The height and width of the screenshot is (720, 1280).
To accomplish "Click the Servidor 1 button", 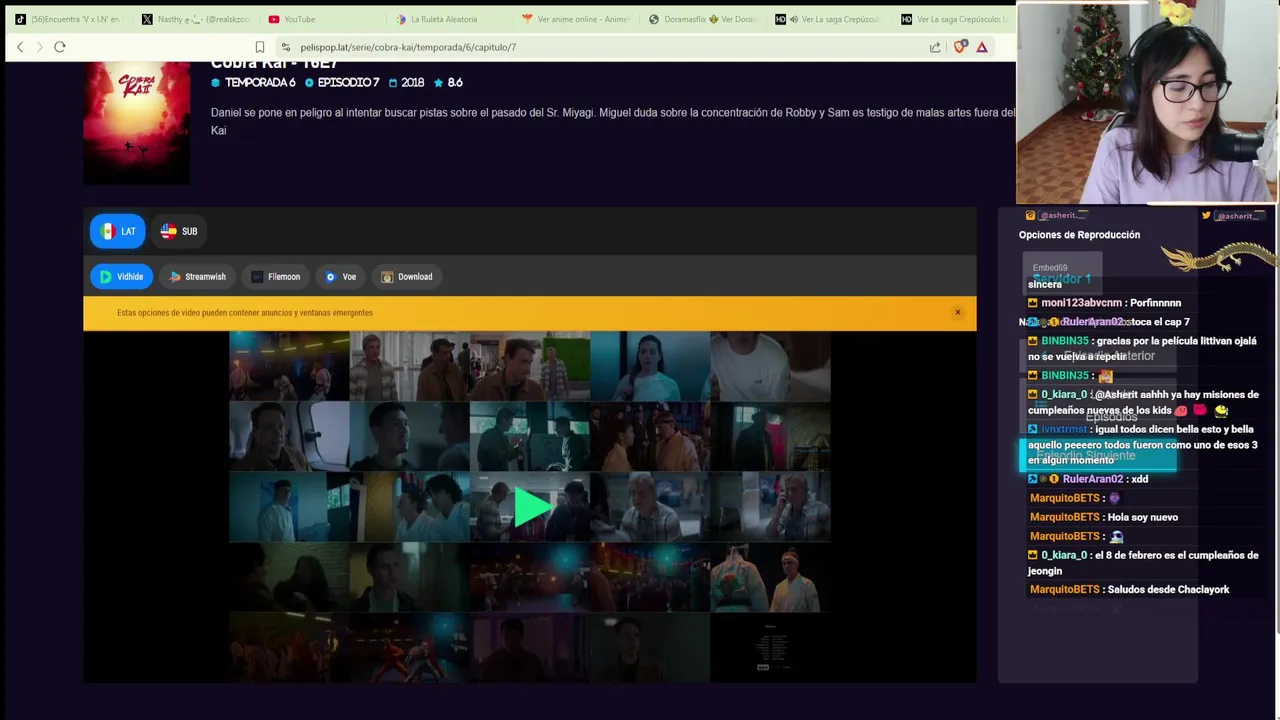I will click(x=1062, y=273).
